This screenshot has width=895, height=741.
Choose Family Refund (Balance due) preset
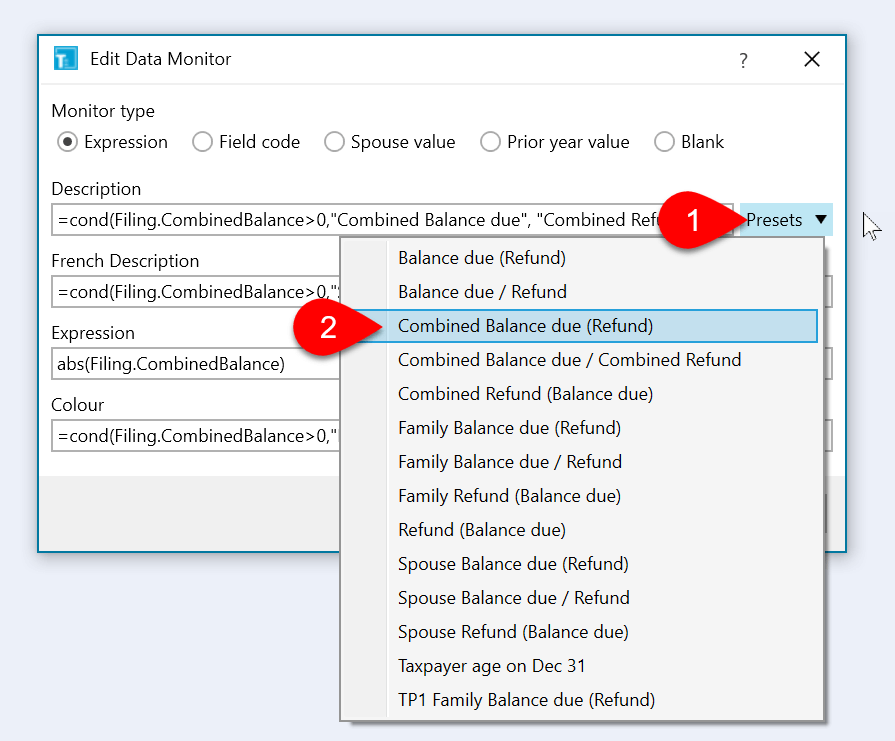pos(582,496)
